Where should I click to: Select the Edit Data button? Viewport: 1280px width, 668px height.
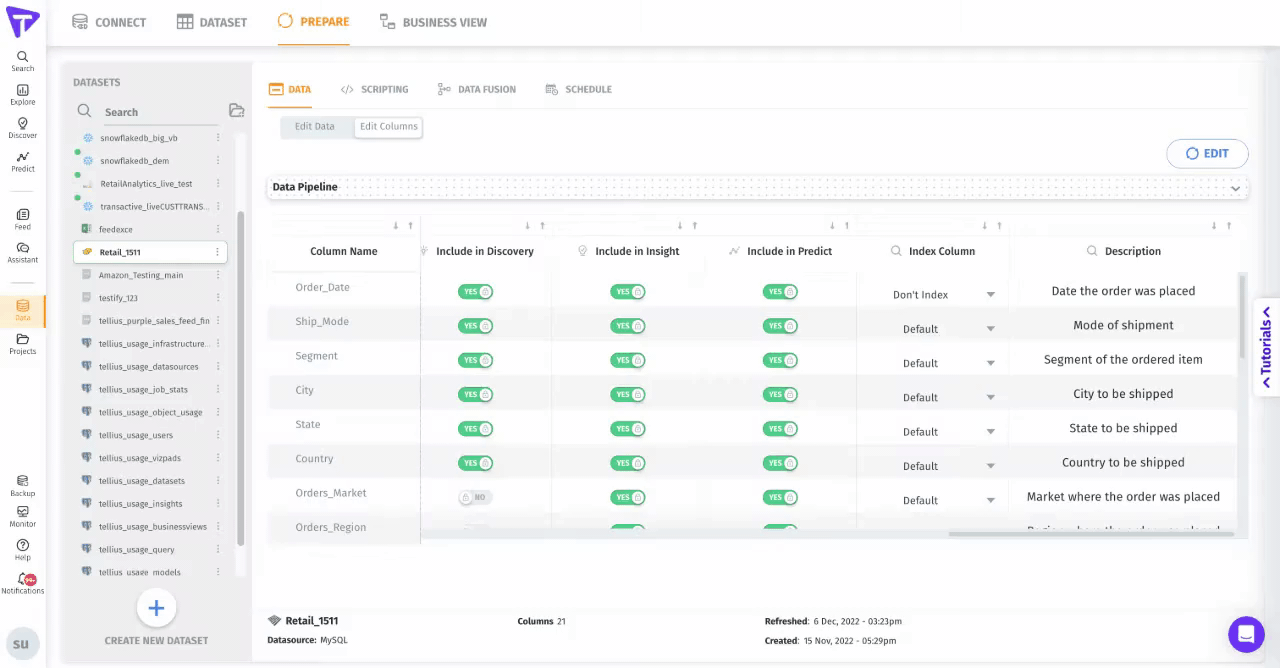[x=314, y=127]
